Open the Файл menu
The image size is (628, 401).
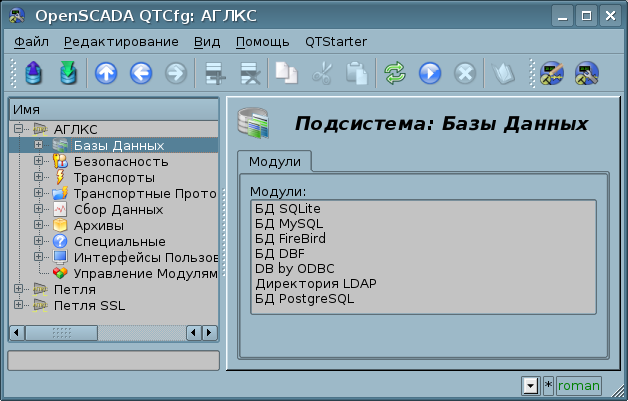[x=31, y=42]
